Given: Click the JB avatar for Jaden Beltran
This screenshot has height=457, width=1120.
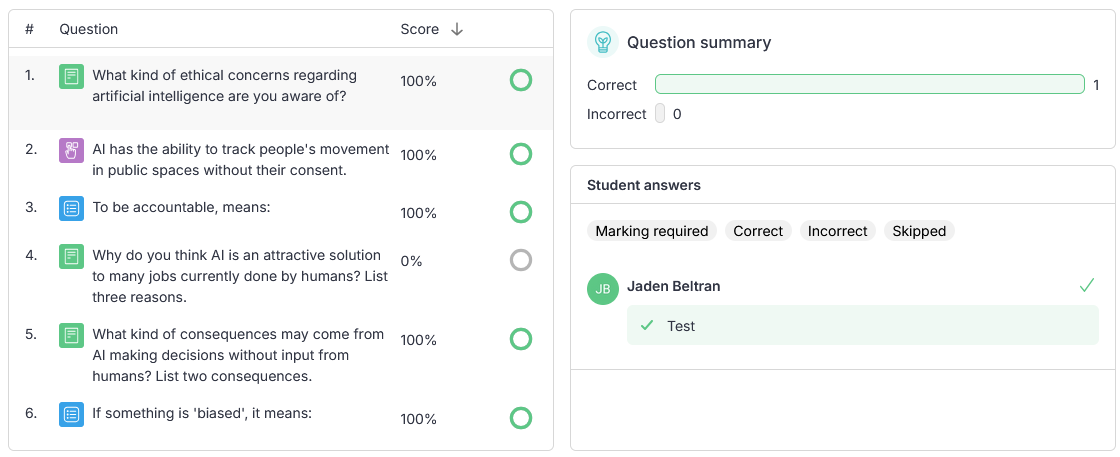Looking at the screenshot, I should coord(603,288).
